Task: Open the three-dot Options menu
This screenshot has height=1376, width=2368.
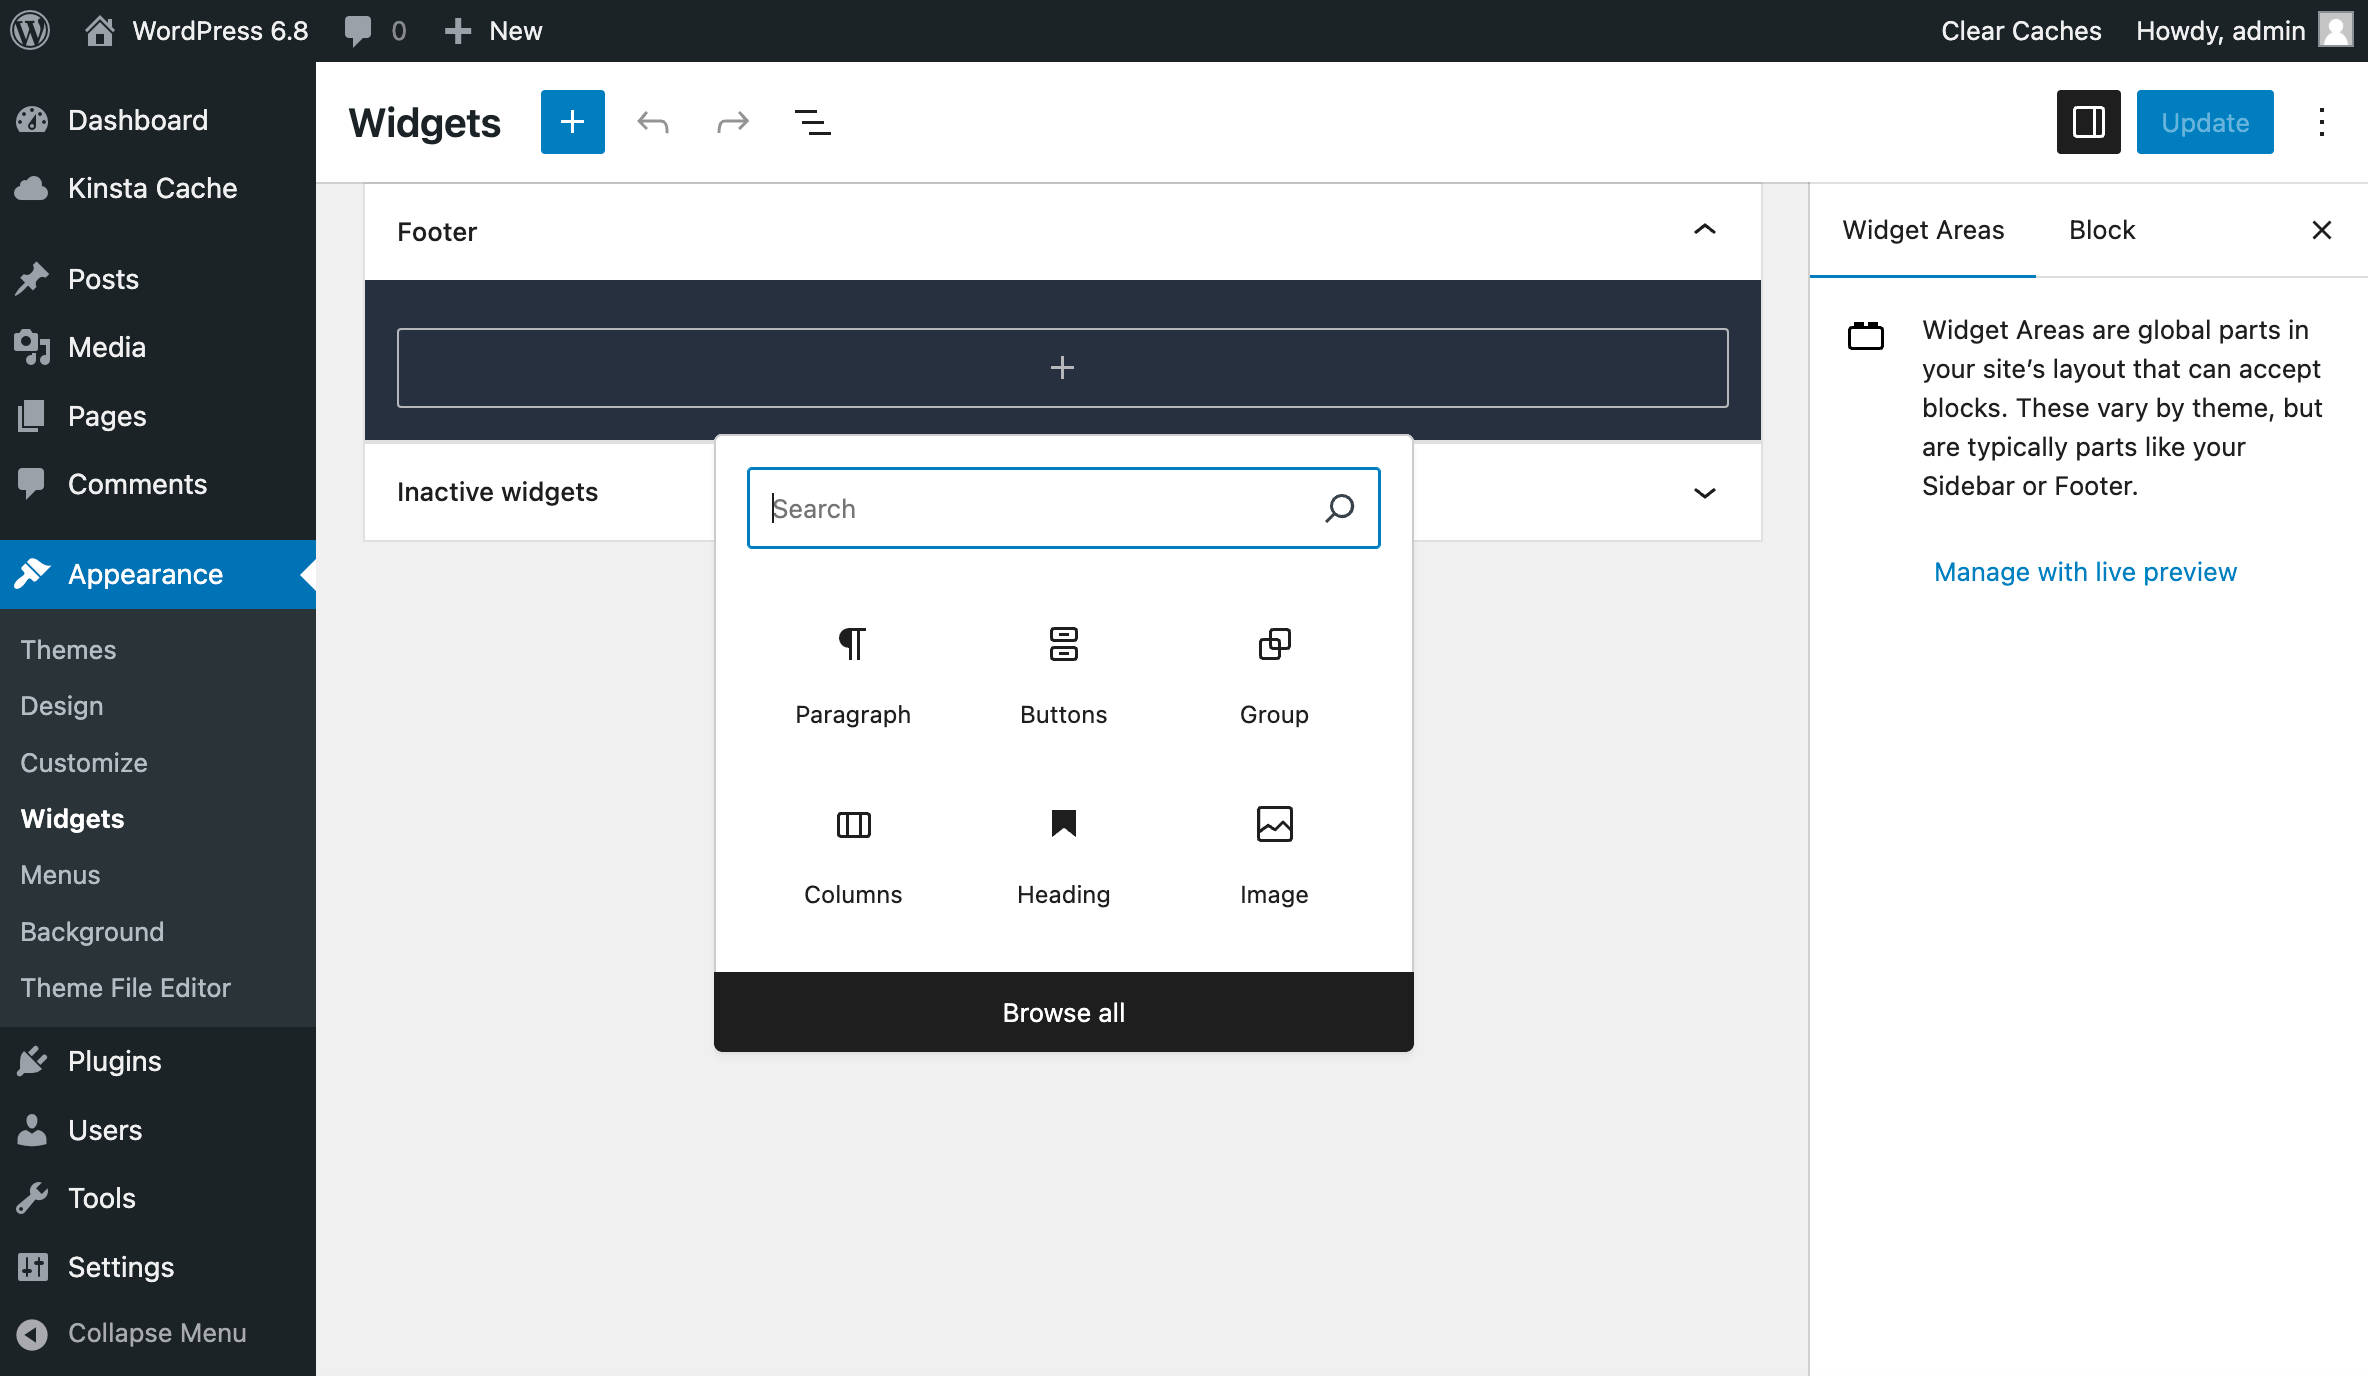Action: click(2321, 122)
